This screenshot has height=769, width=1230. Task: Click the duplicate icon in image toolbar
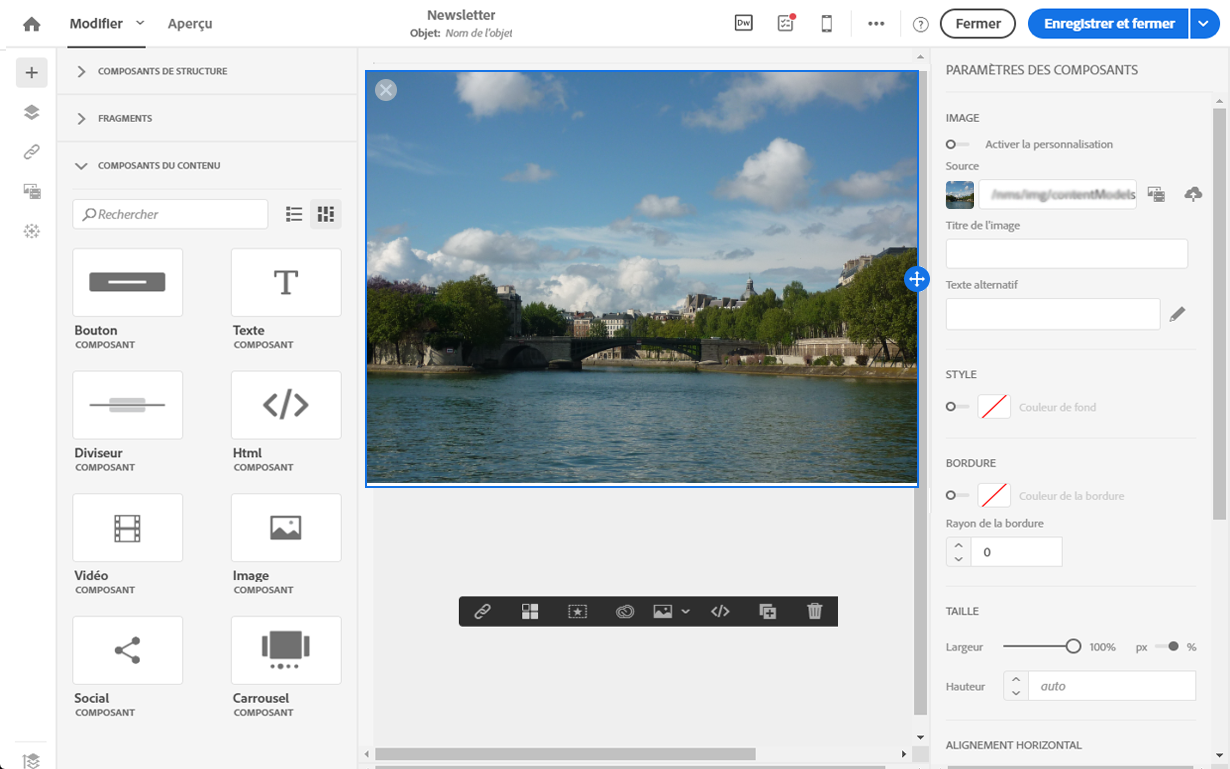coord(767,611)
